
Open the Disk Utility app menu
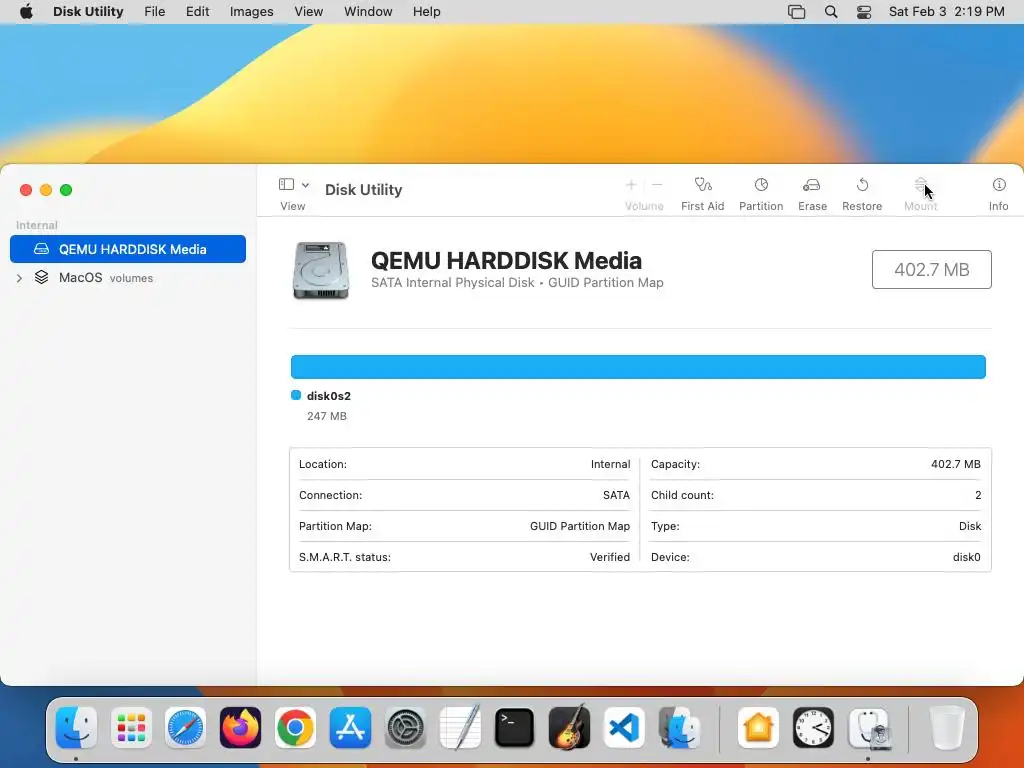tap(88, 12)
